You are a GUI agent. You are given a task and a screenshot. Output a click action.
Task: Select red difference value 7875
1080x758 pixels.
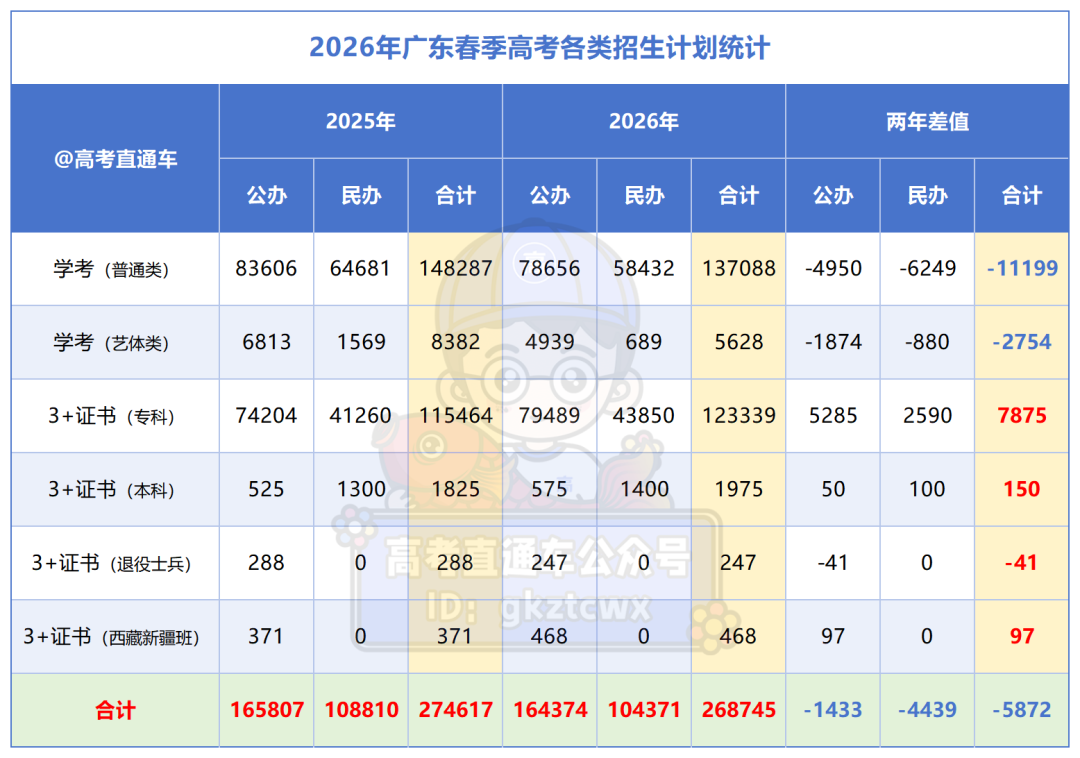pyautogui.click(x=1021, y=416)
